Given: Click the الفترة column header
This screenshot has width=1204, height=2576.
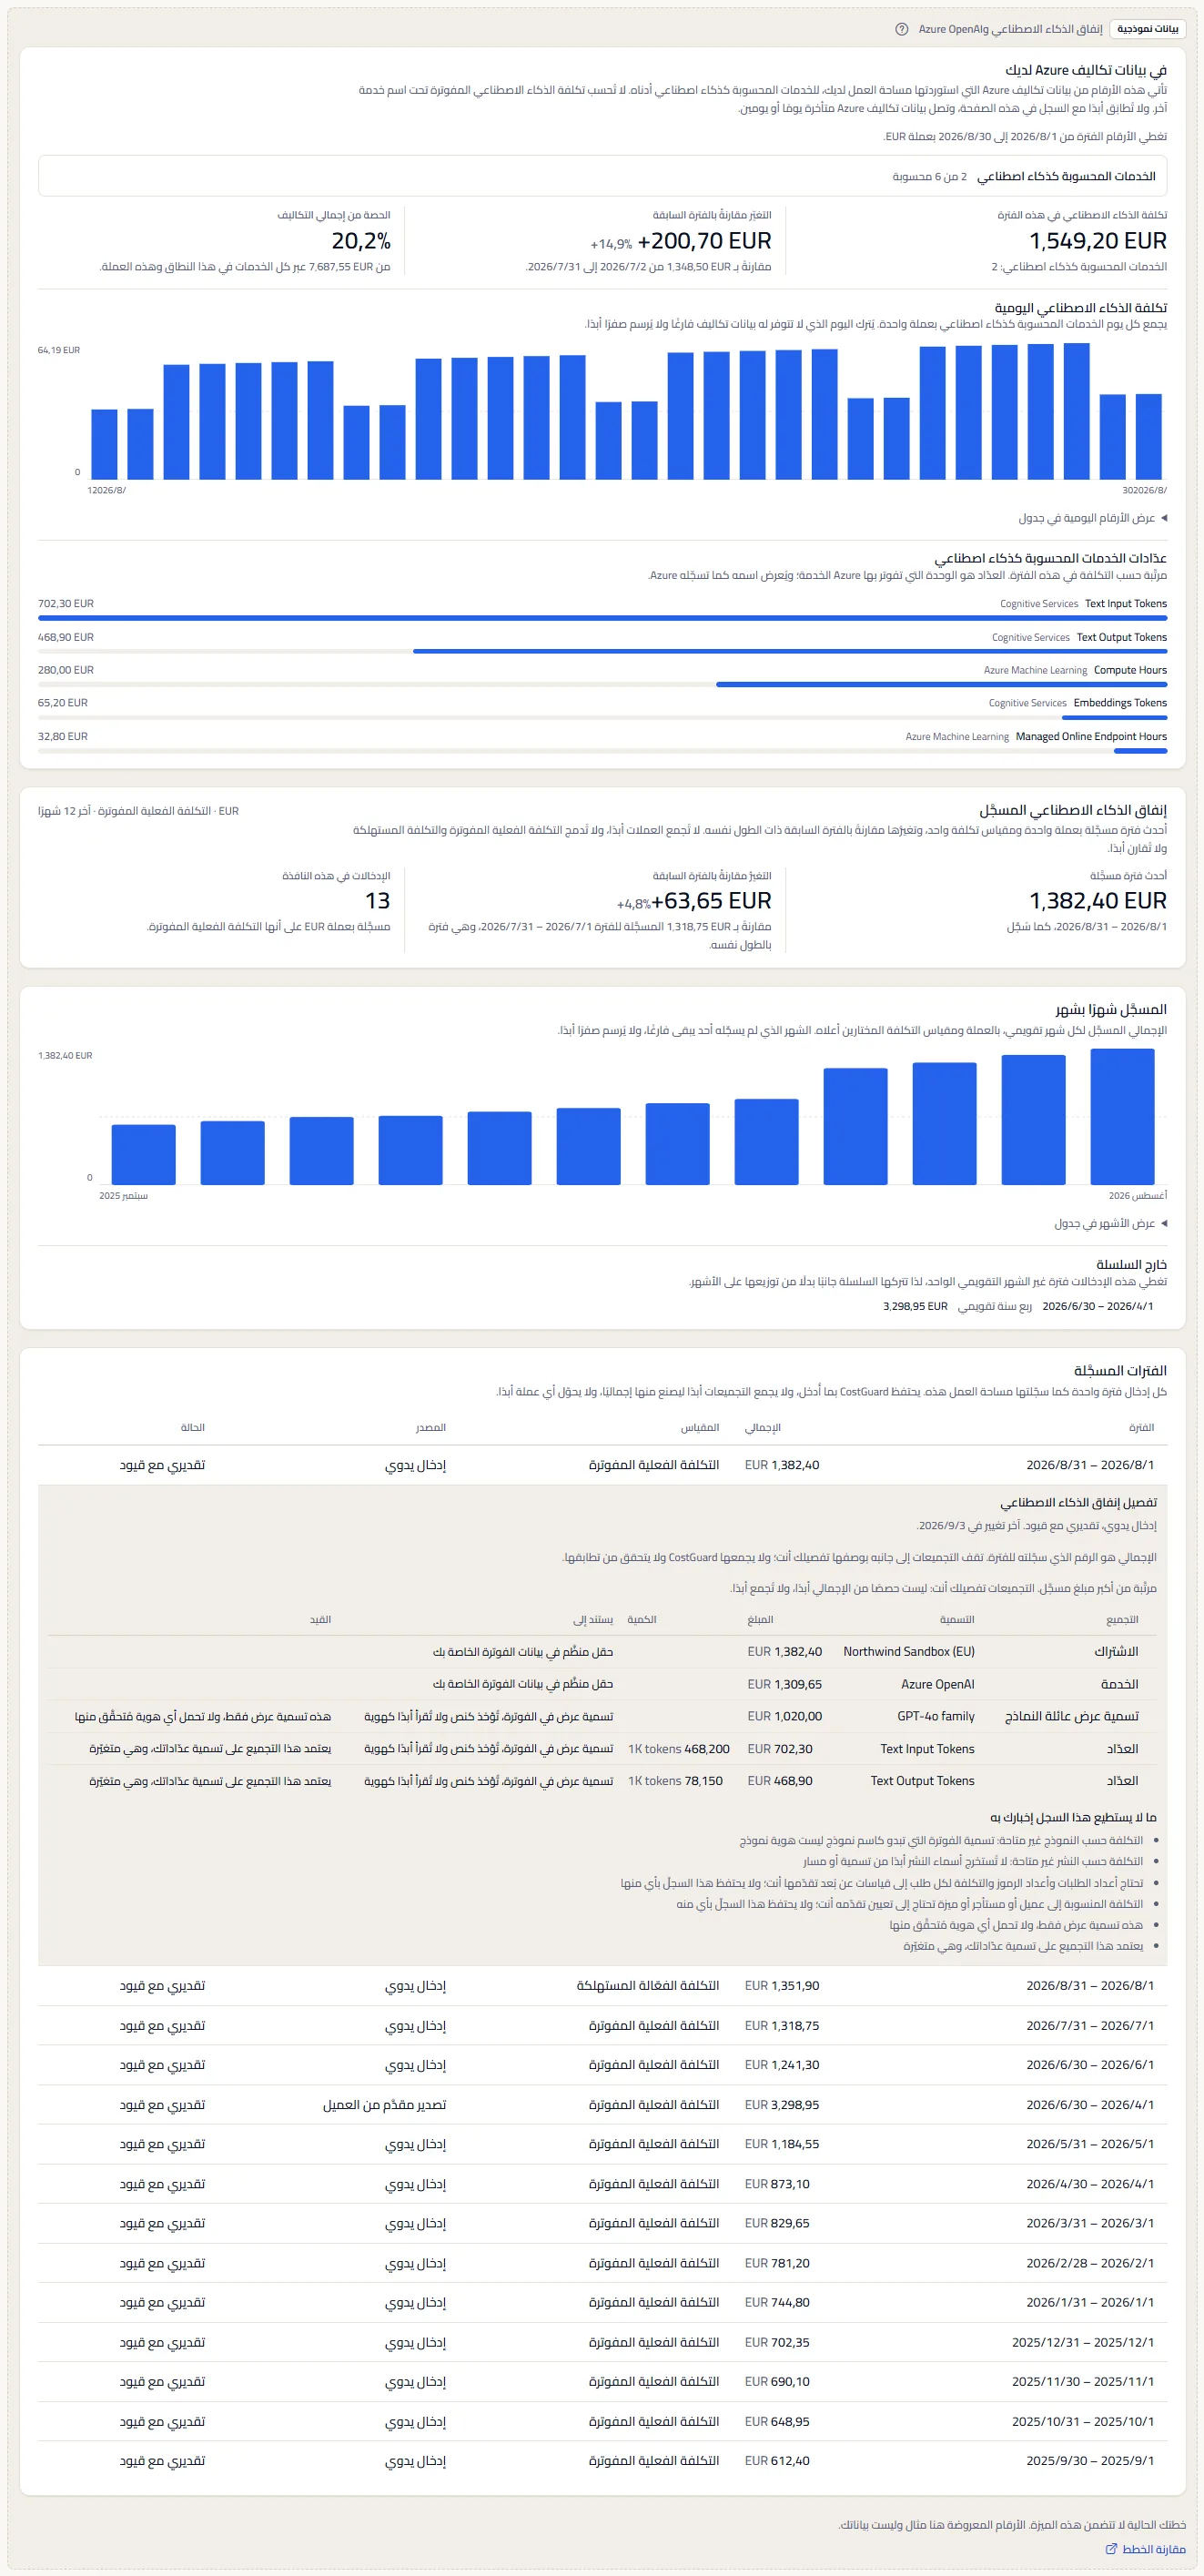Looking at the screenshot, I should [1141, 1427].
